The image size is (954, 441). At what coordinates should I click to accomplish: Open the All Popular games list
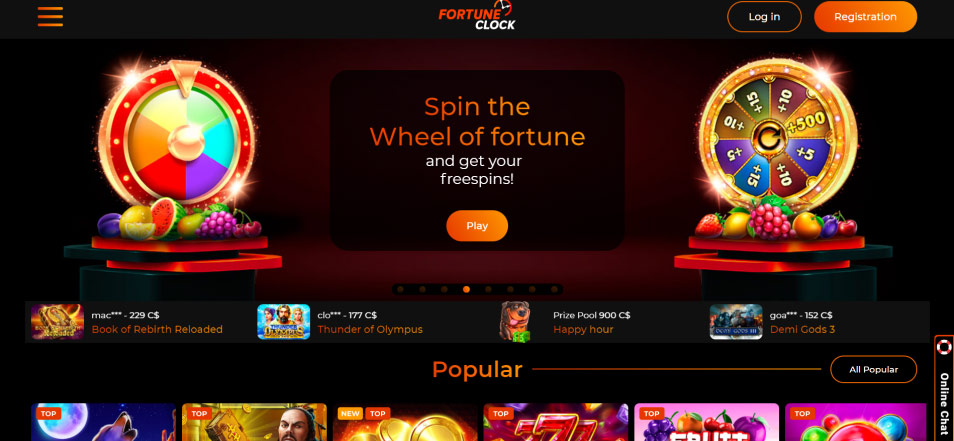874,369
